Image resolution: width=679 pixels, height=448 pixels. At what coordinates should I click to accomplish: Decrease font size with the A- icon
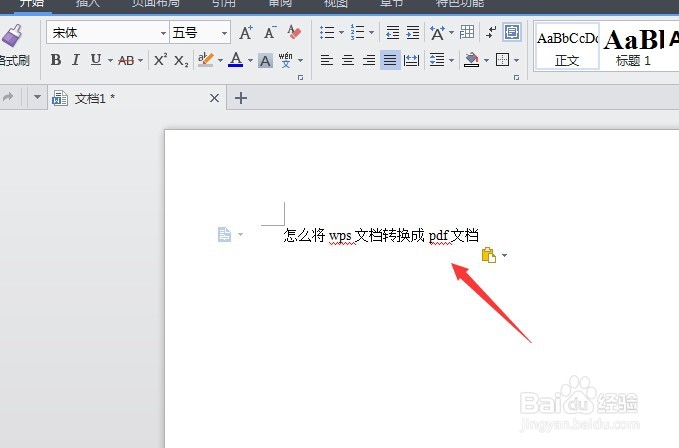click(270, 32)
